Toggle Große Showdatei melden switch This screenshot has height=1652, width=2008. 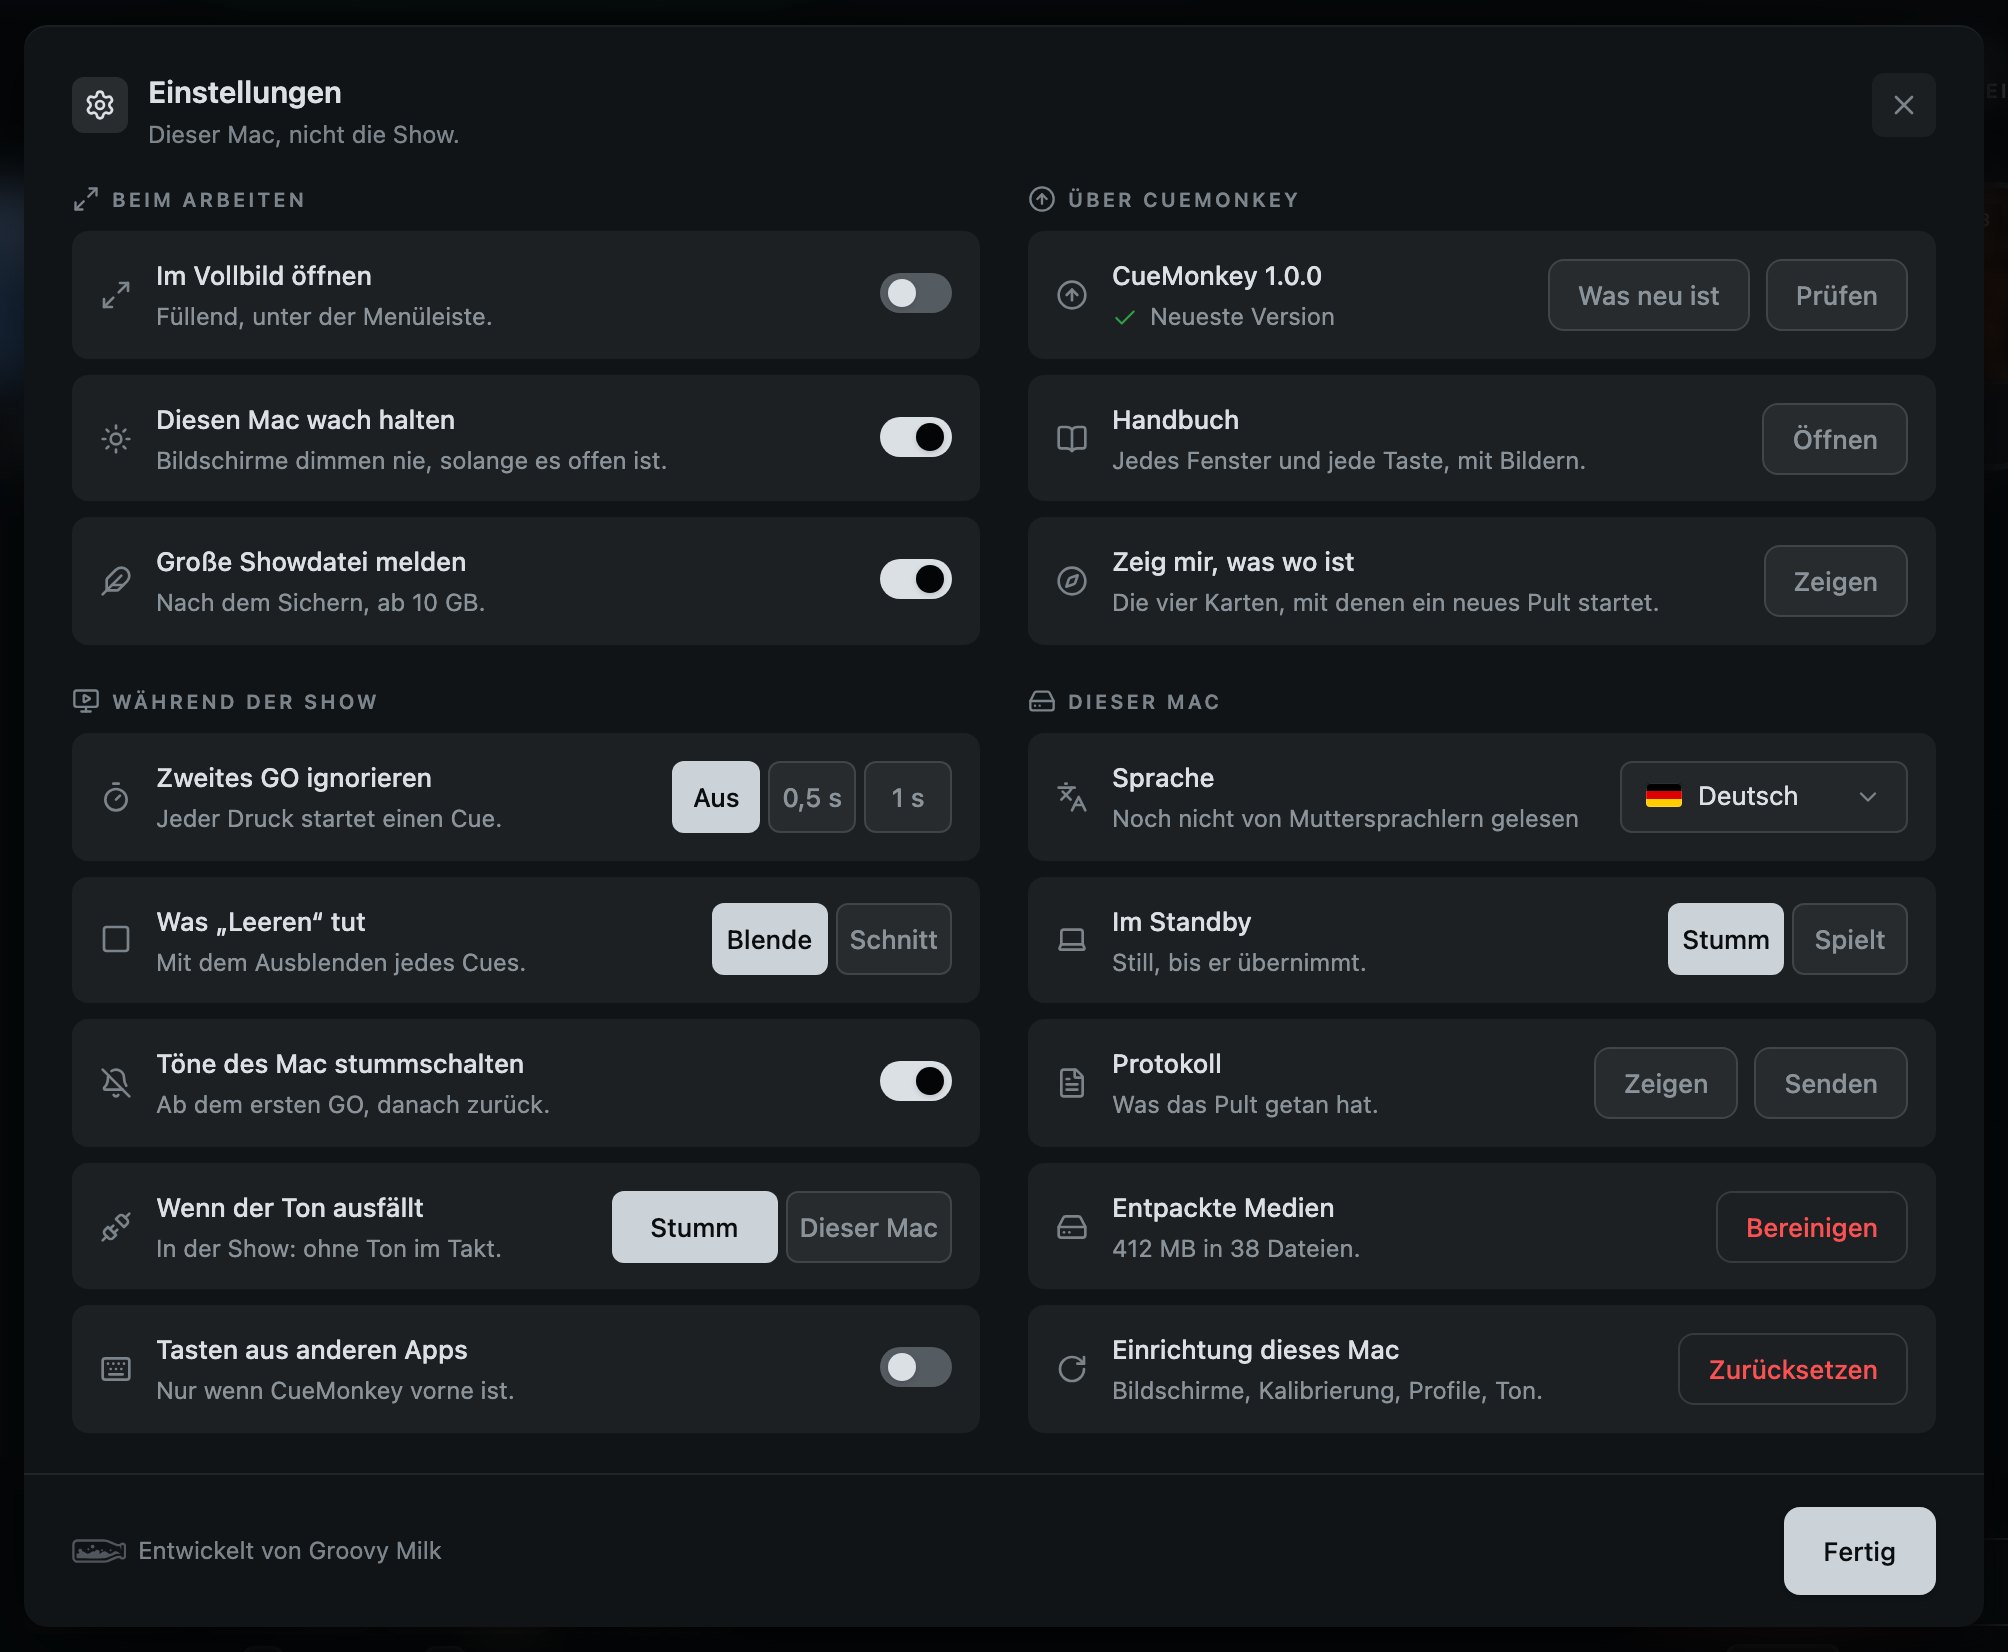[x=915, y=579]
